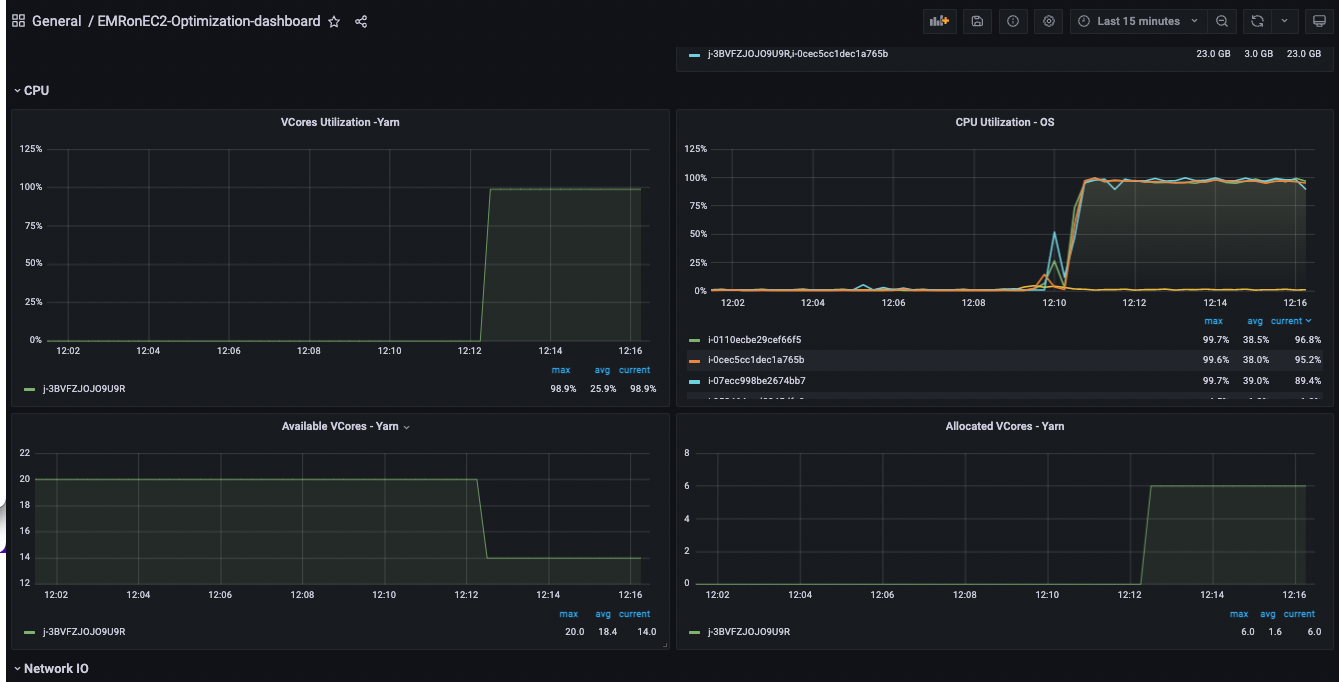Select 14.0 current value in Available VCores legend

(647, 632)
